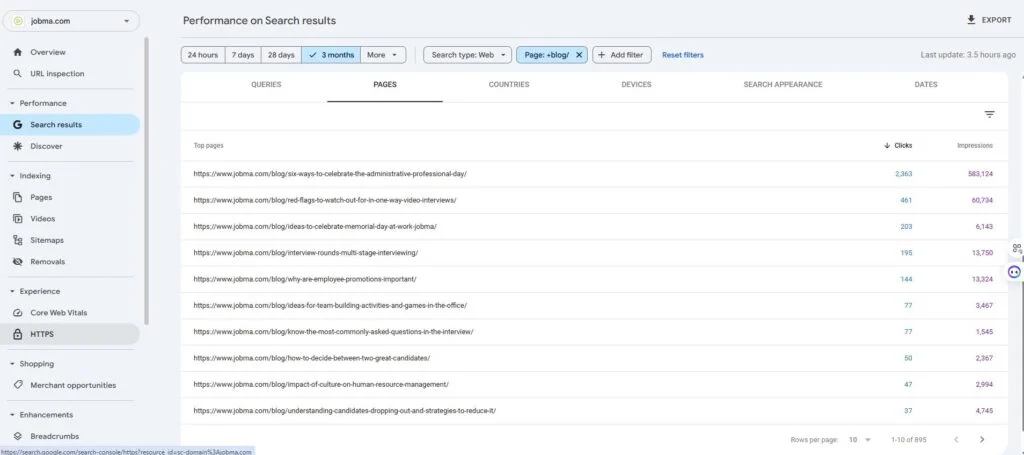Screen dimensions: 1024x455
Task: Click the Videos icon in sidebar
Action: click(x=18, y=219)
